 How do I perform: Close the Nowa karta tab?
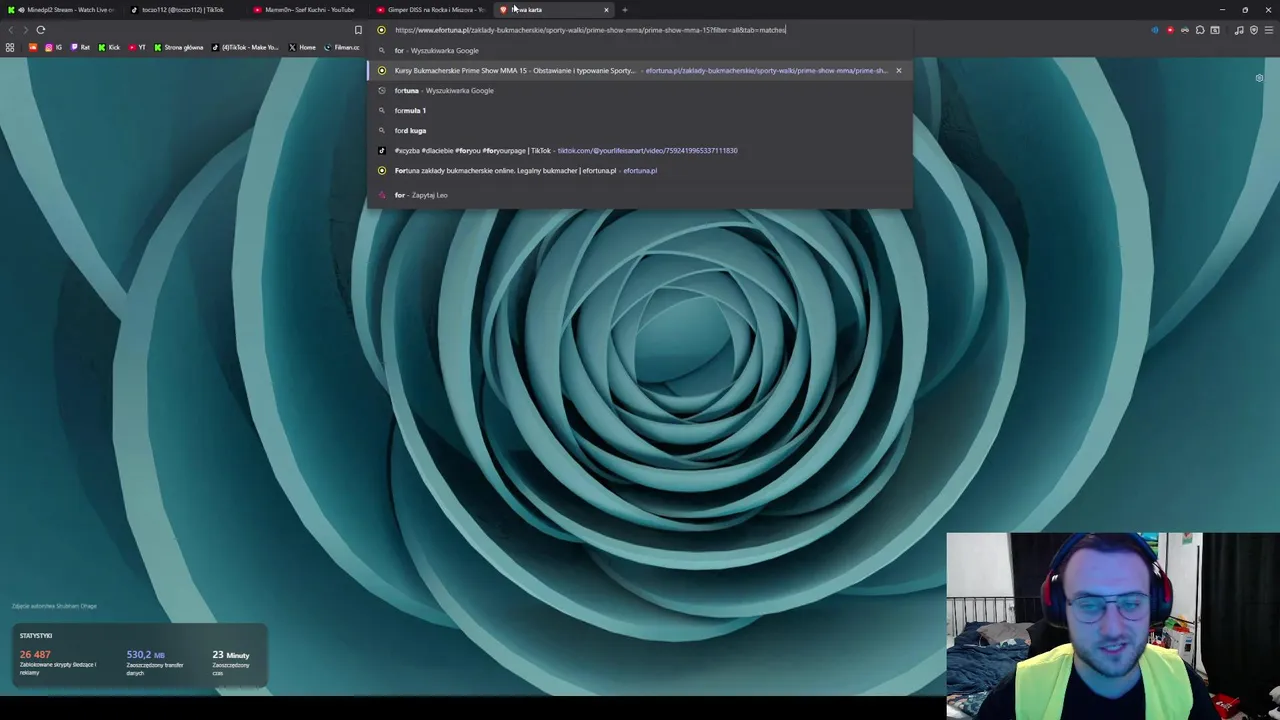tap(605, 10)
